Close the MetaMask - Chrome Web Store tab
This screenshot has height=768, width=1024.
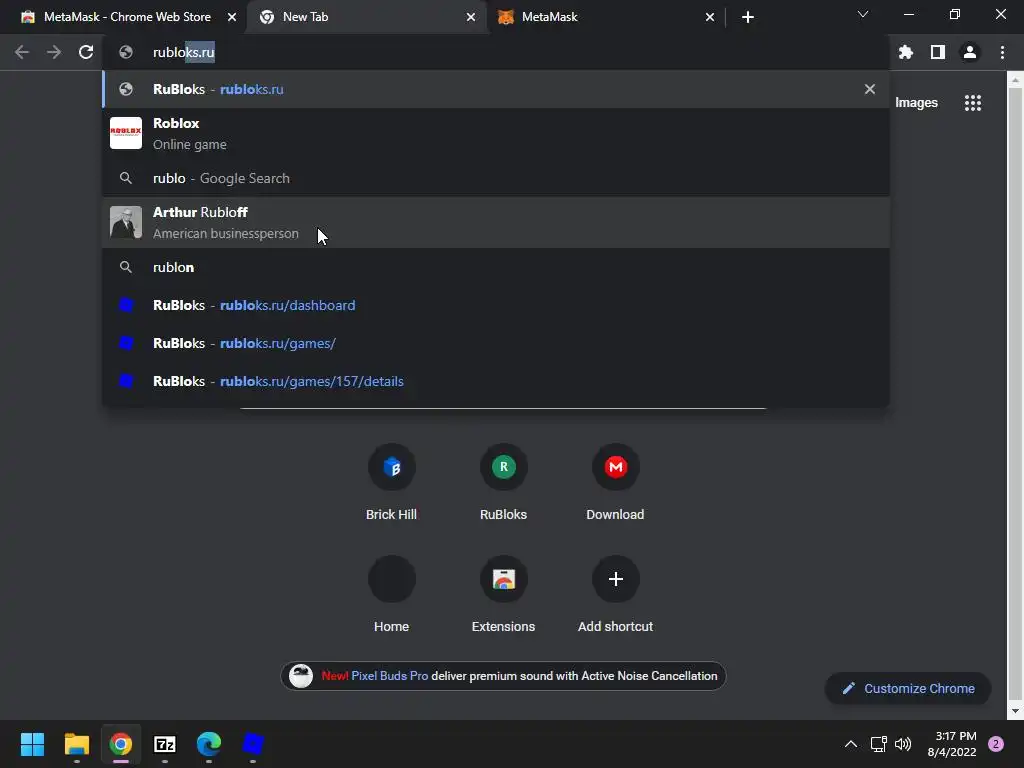pyautogui.click(x=232, y=17)
